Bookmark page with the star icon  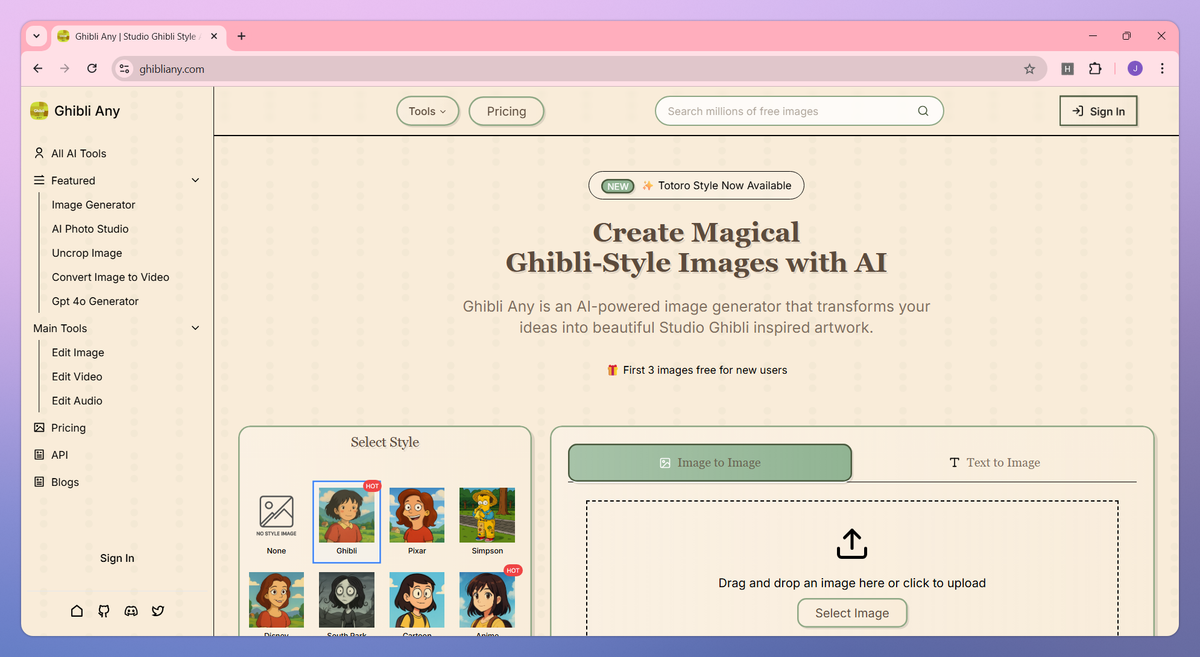tap(1029, 69)
